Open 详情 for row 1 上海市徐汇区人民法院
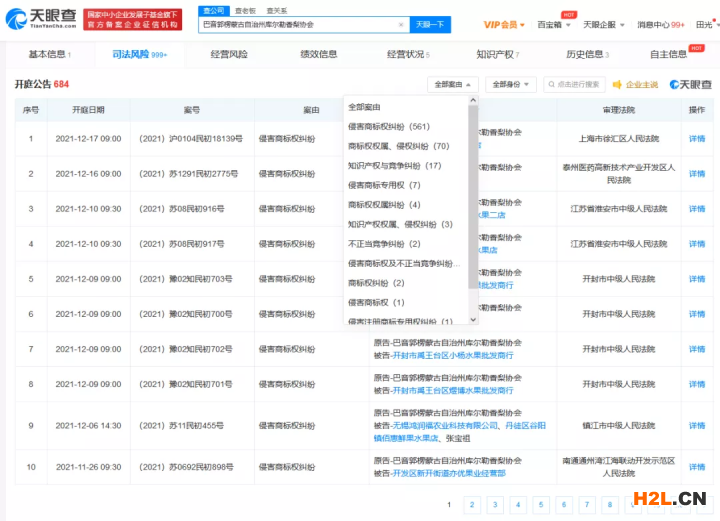This screenshot has width=720, height=521. [x=697, y=139]
